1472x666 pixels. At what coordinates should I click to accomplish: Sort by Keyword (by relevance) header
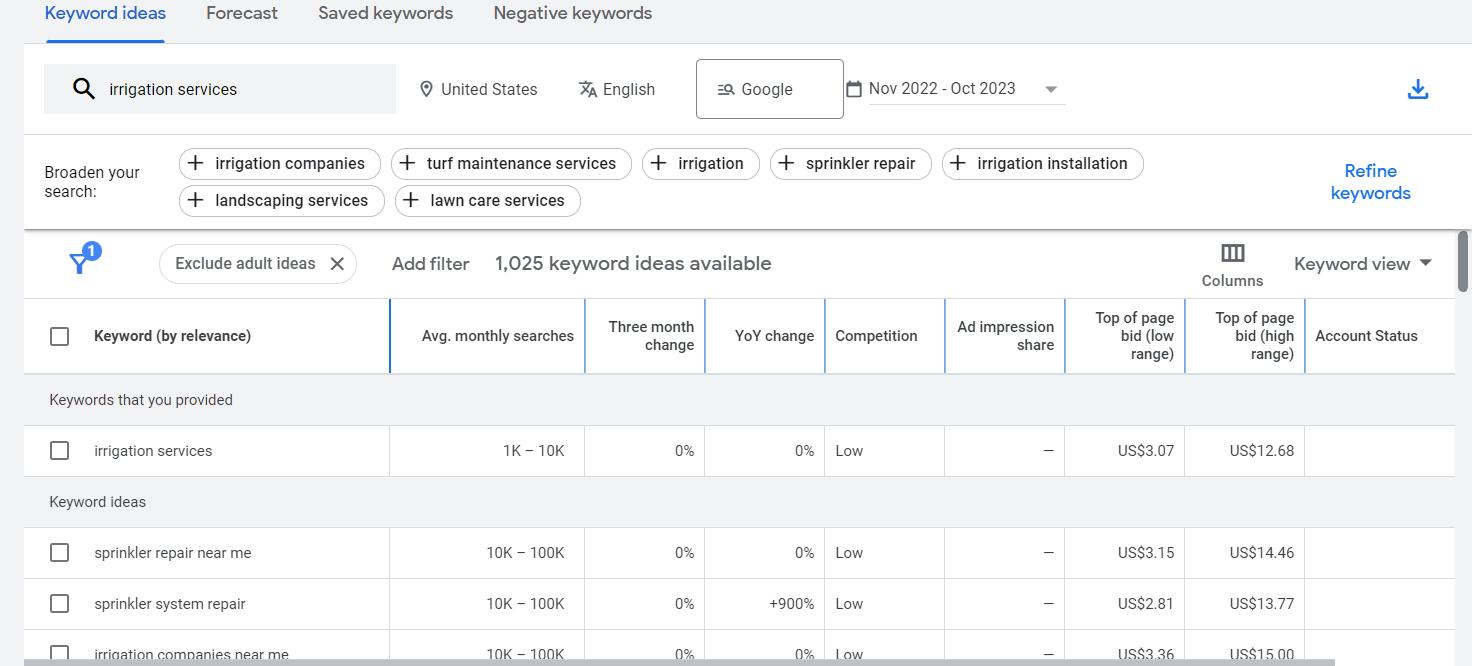coord(172,336)
